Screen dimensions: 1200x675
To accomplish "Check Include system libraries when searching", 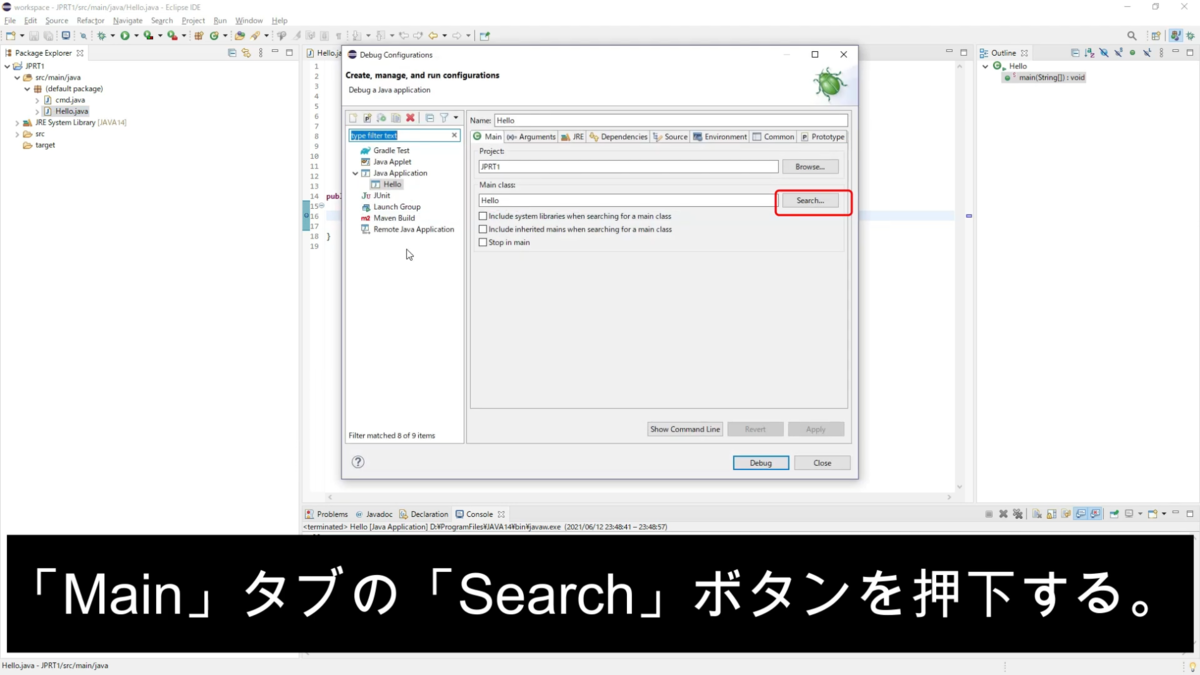I will 483,216.
